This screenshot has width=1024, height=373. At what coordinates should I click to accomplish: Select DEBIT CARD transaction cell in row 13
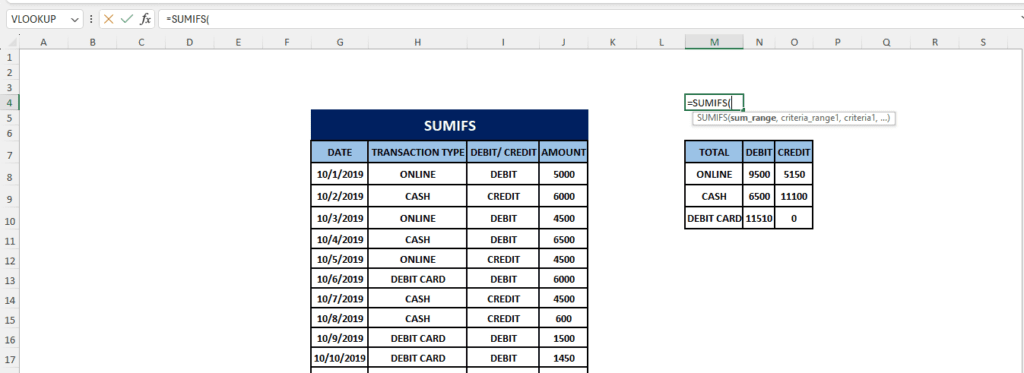(417, 279)
